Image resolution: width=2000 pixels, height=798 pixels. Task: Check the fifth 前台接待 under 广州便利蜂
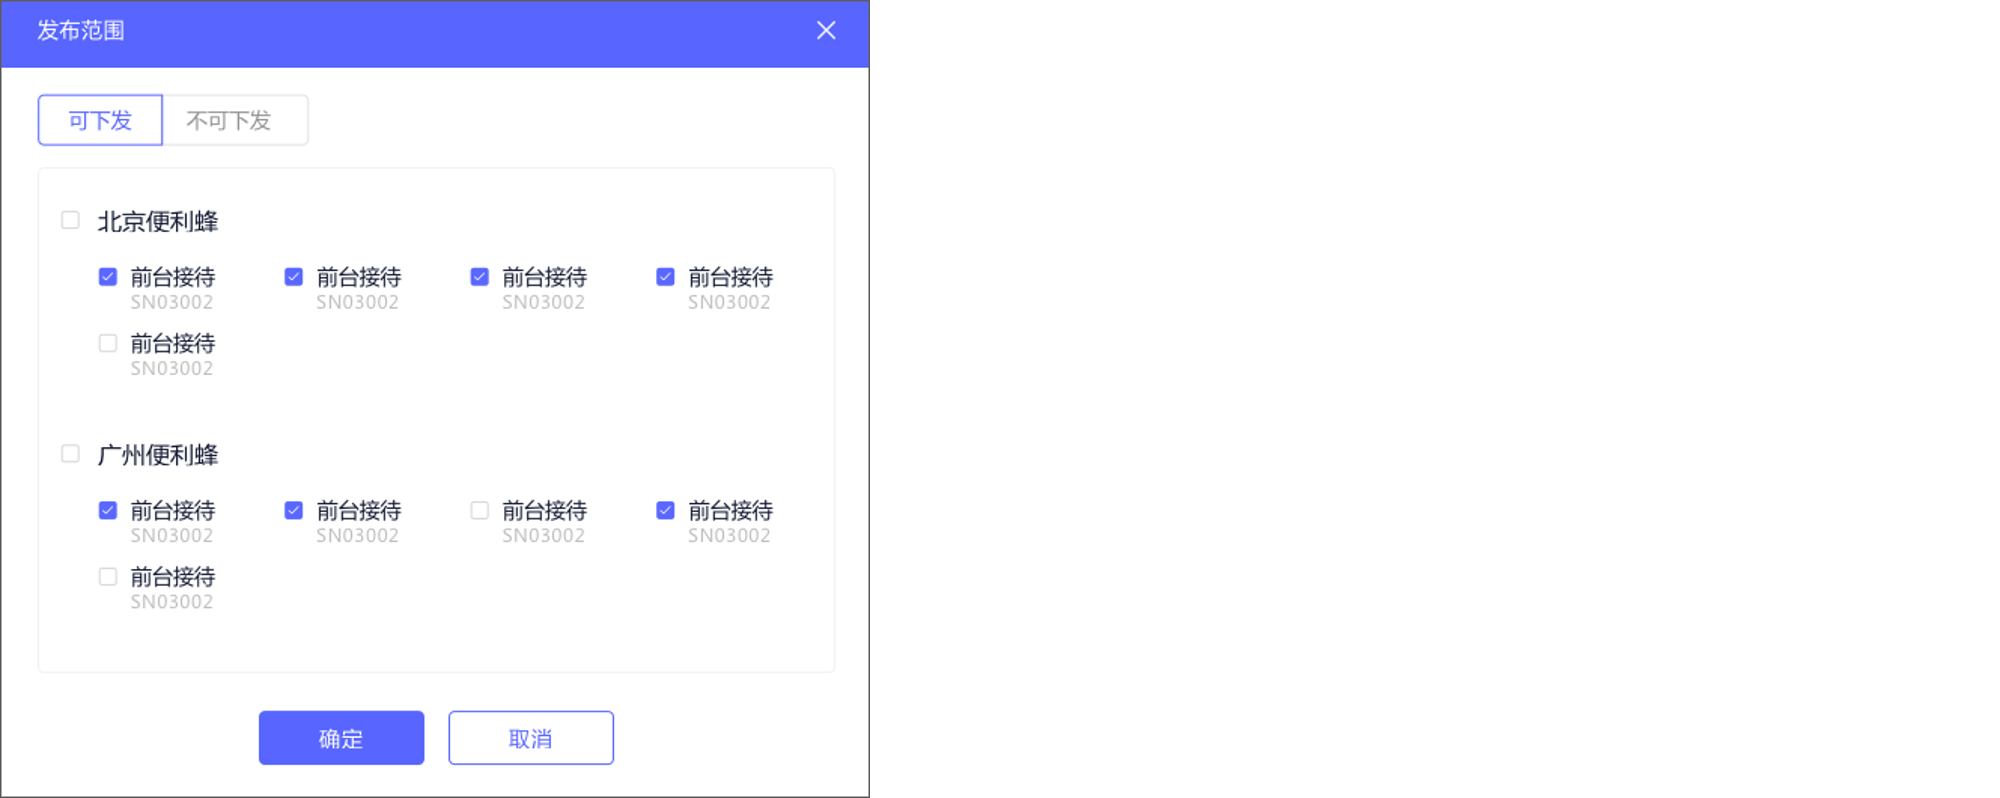pos(108,576)
